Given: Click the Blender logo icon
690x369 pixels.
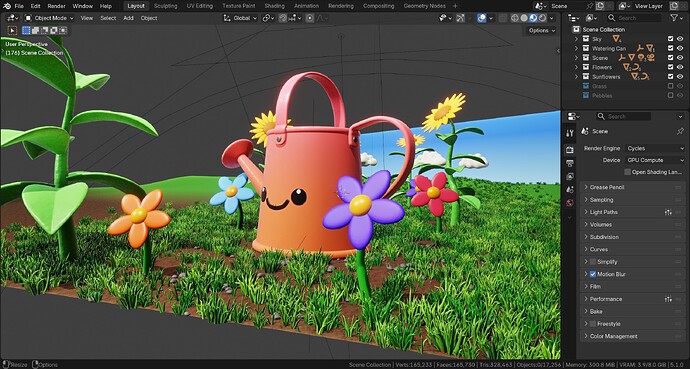Looking at the screenshot, I should pos(7,6).
